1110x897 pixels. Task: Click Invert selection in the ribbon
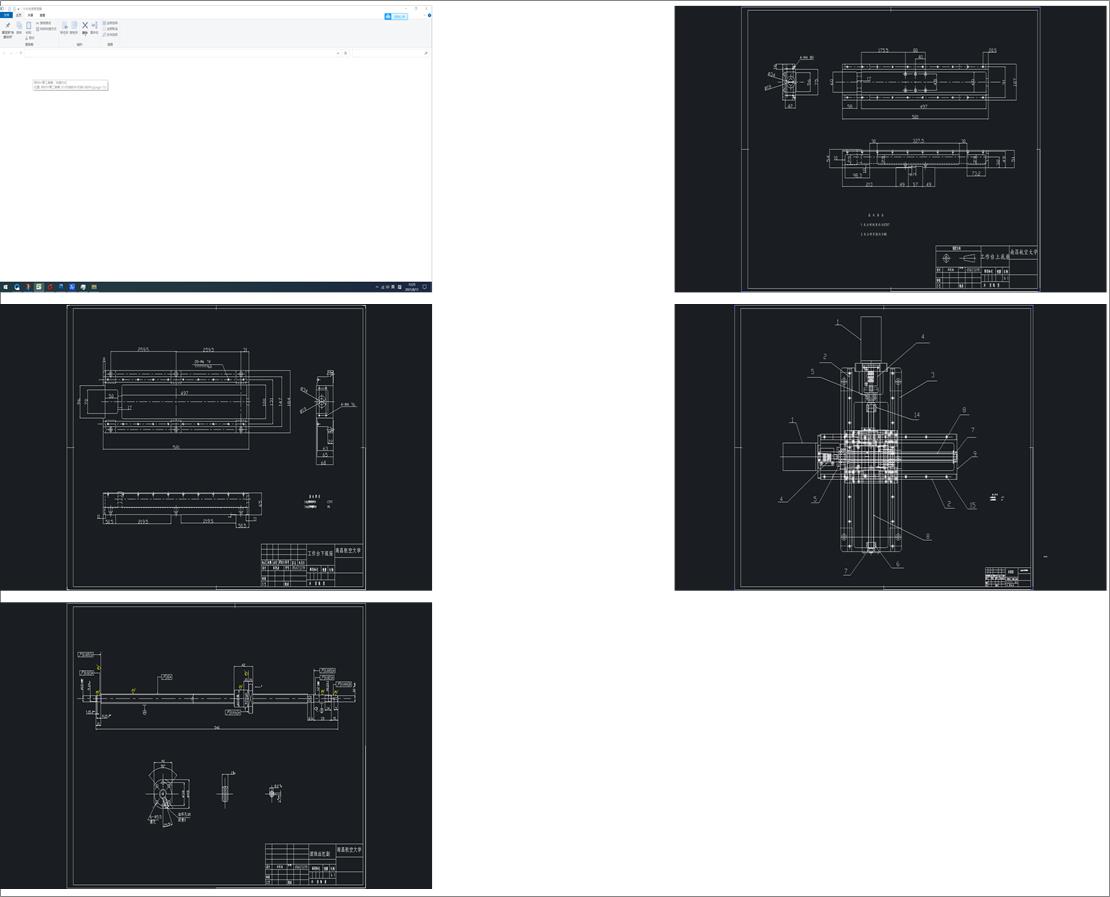110,34
